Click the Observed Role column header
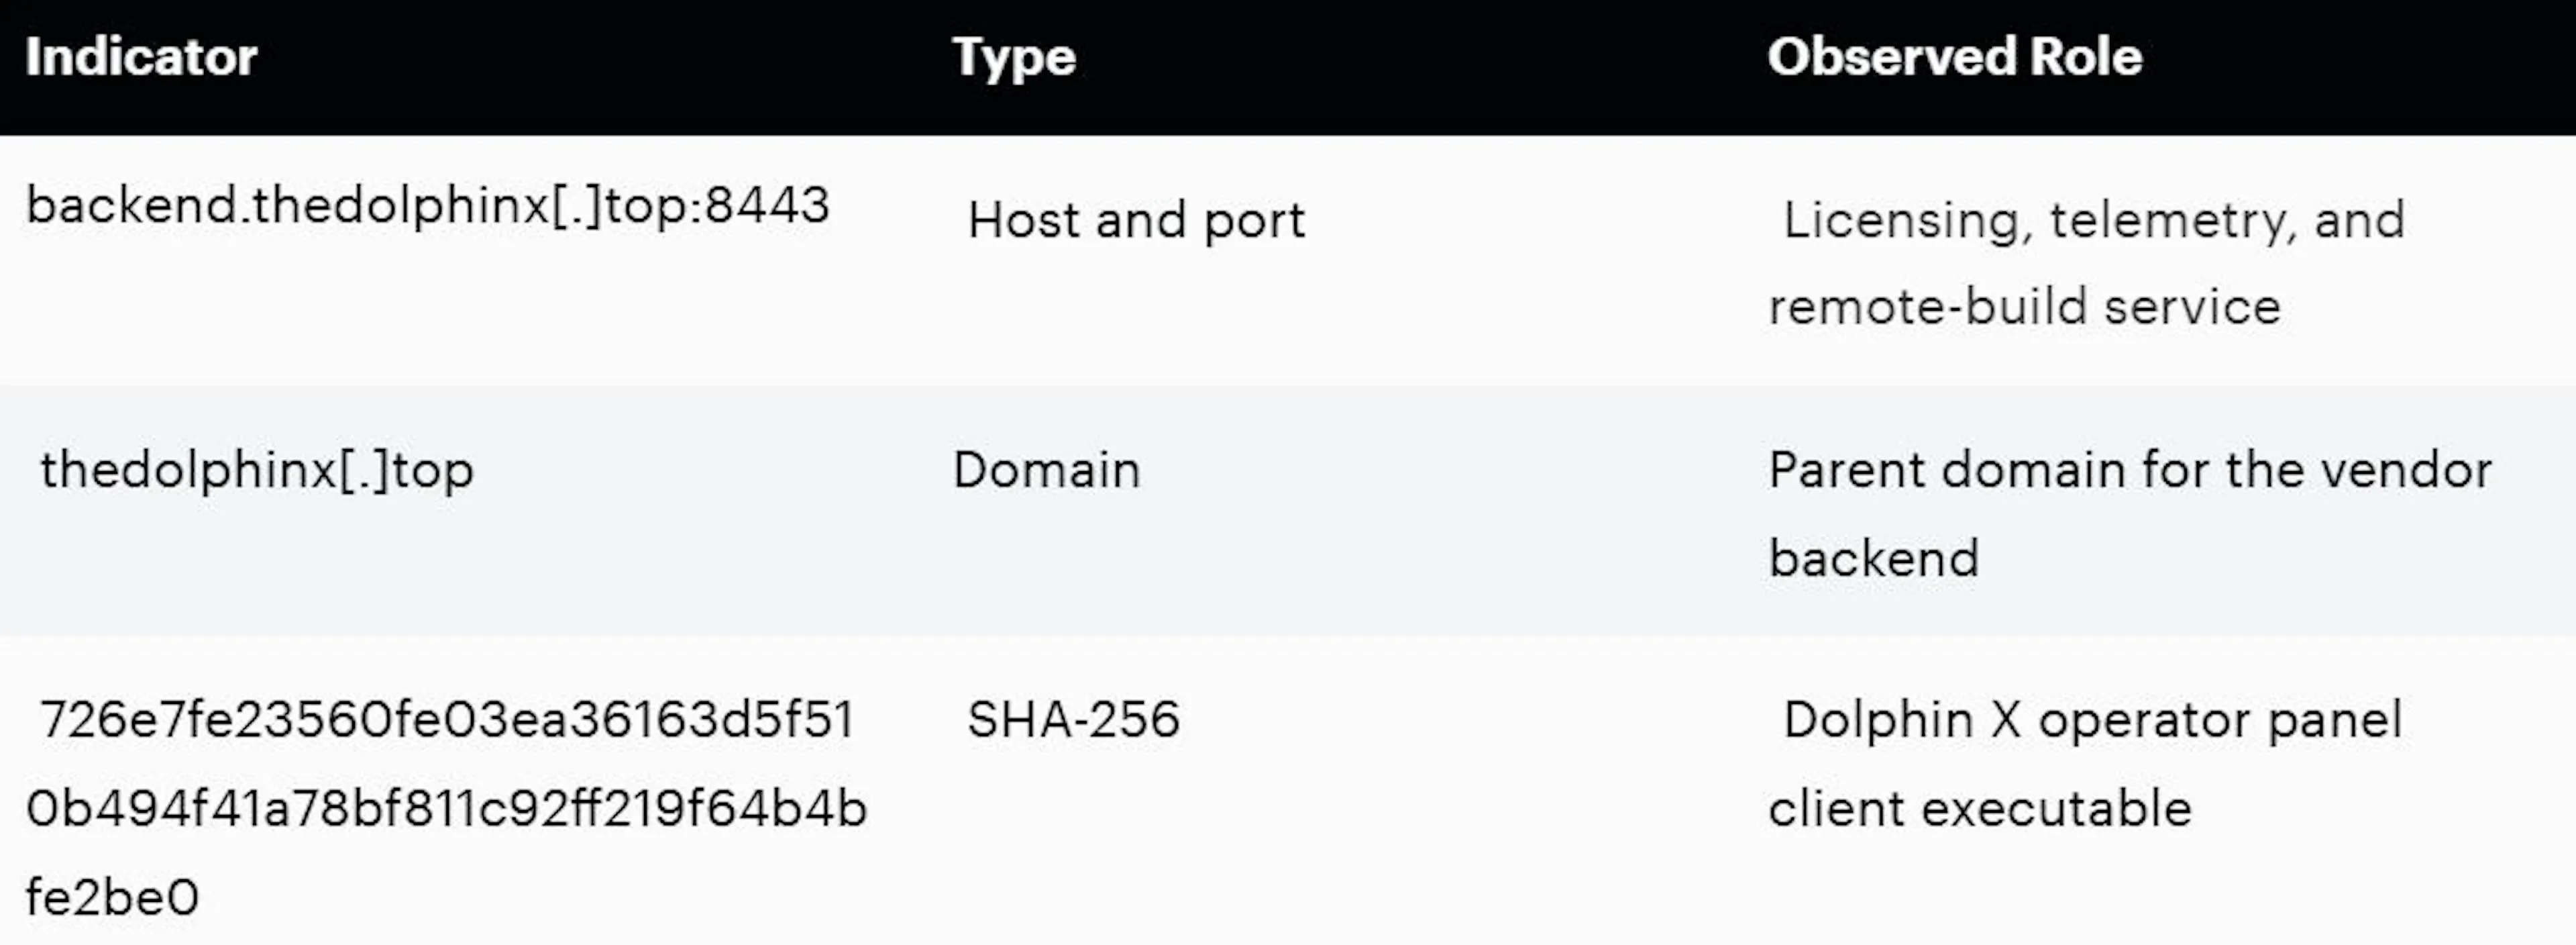Screen dimensions: 2576x945 click(x=1955, y=57)
